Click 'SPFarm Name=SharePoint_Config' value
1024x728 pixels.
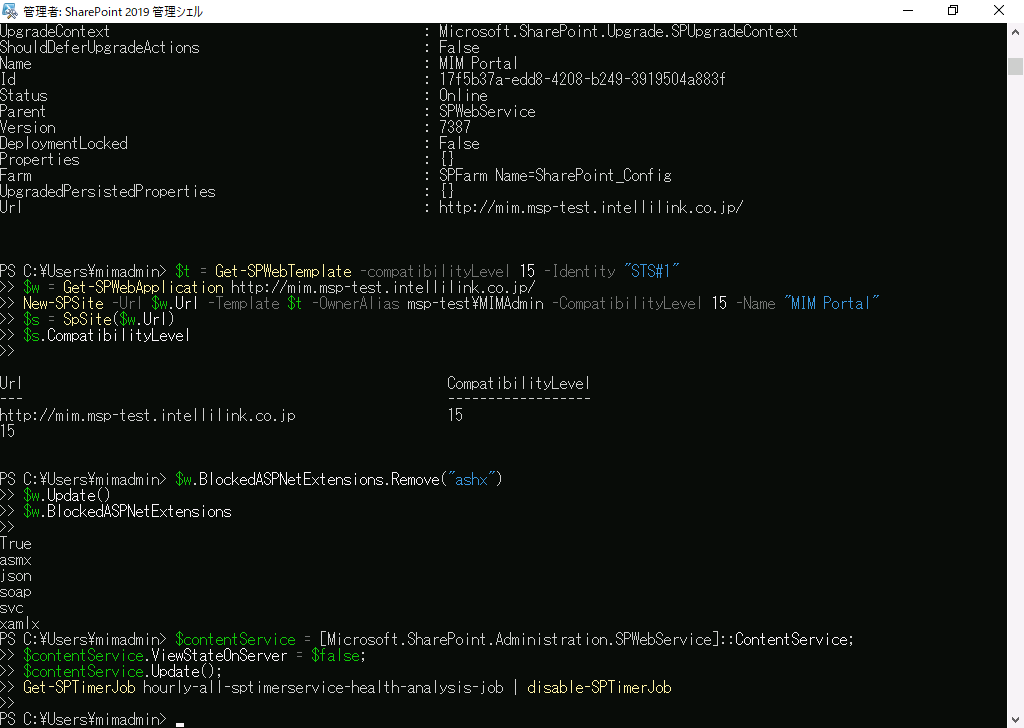pyautogui.click(x=555, y=176)
